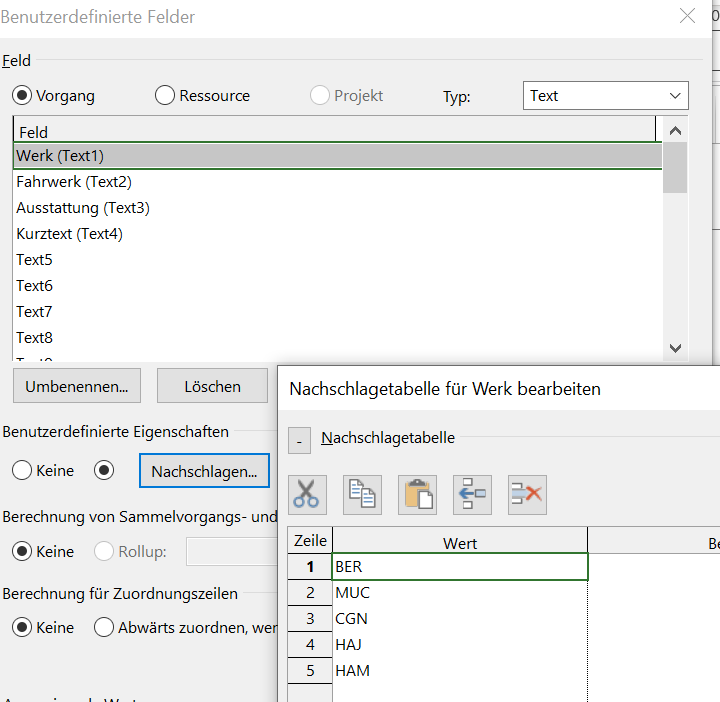The height and width of the screenshot is (702, 720).
Task: Click the Paste row clipboard icon
Action: (417, 494)
